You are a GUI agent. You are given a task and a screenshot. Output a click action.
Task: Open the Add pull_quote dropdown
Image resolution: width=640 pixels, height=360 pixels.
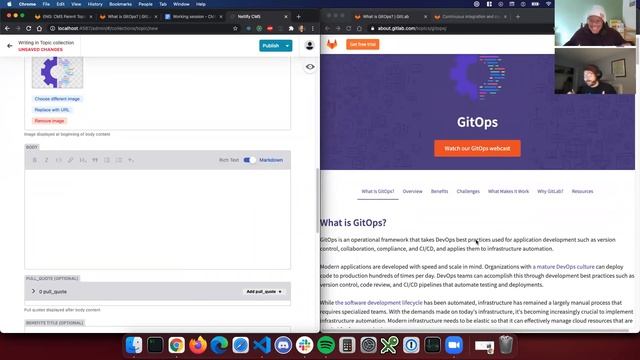(x=264, y=291)
